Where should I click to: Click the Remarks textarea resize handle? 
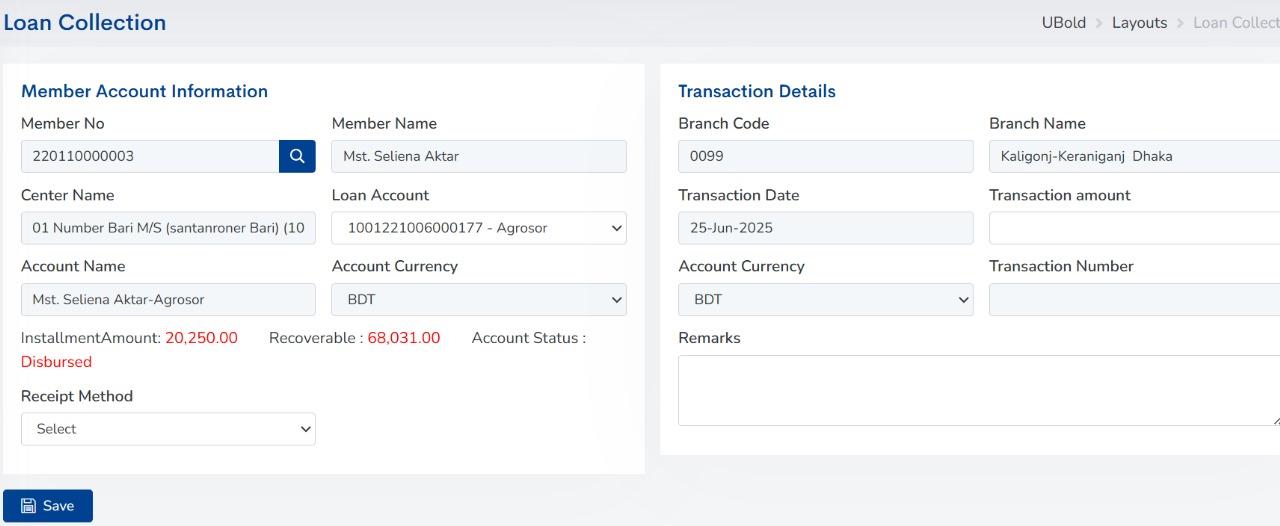click(x=1275, y=421)
